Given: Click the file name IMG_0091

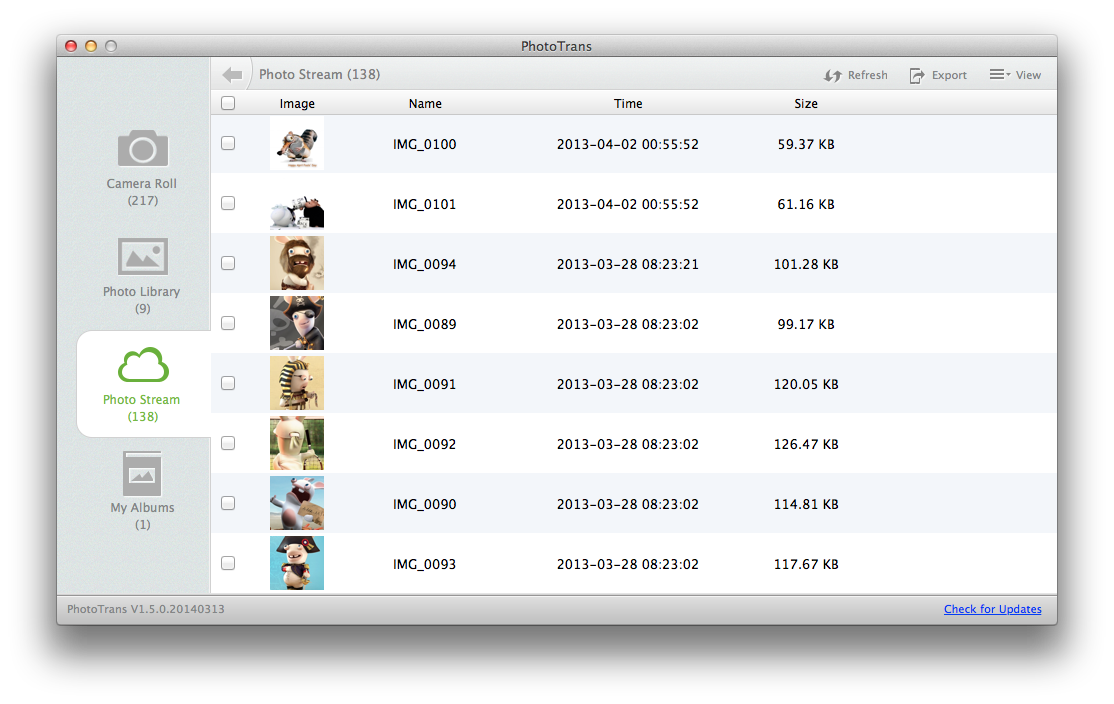Looking at the screenshot, I should [x=424, y=384].
